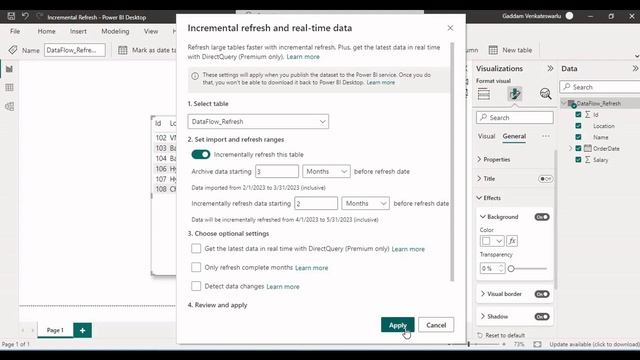The height and width of the screenshot is (360, 640).
Task: Click the Apply button
Action: 398,325
